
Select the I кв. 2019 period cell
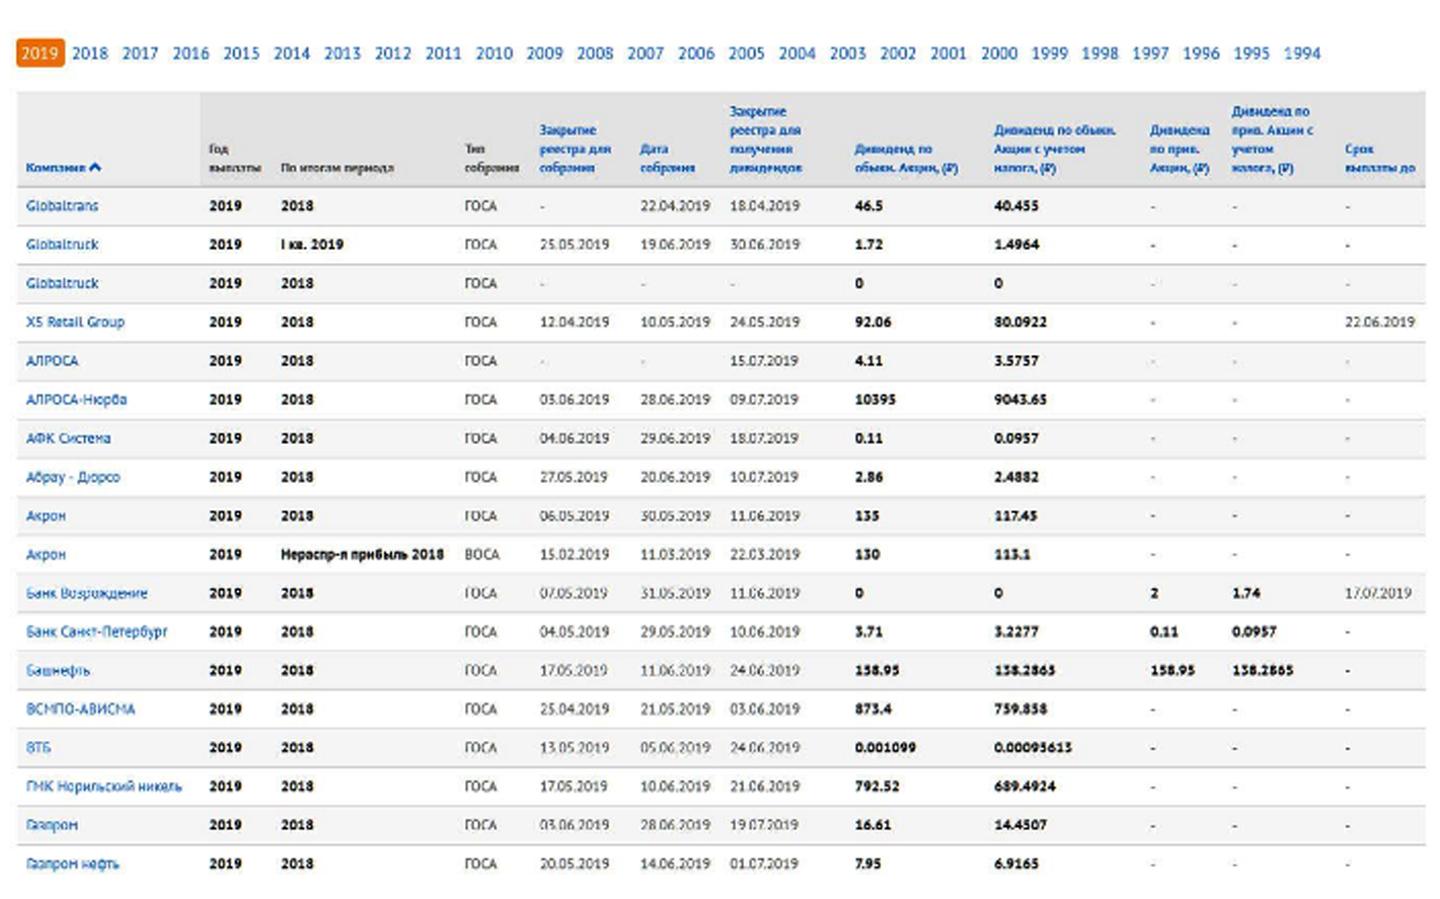click(312, 244)
